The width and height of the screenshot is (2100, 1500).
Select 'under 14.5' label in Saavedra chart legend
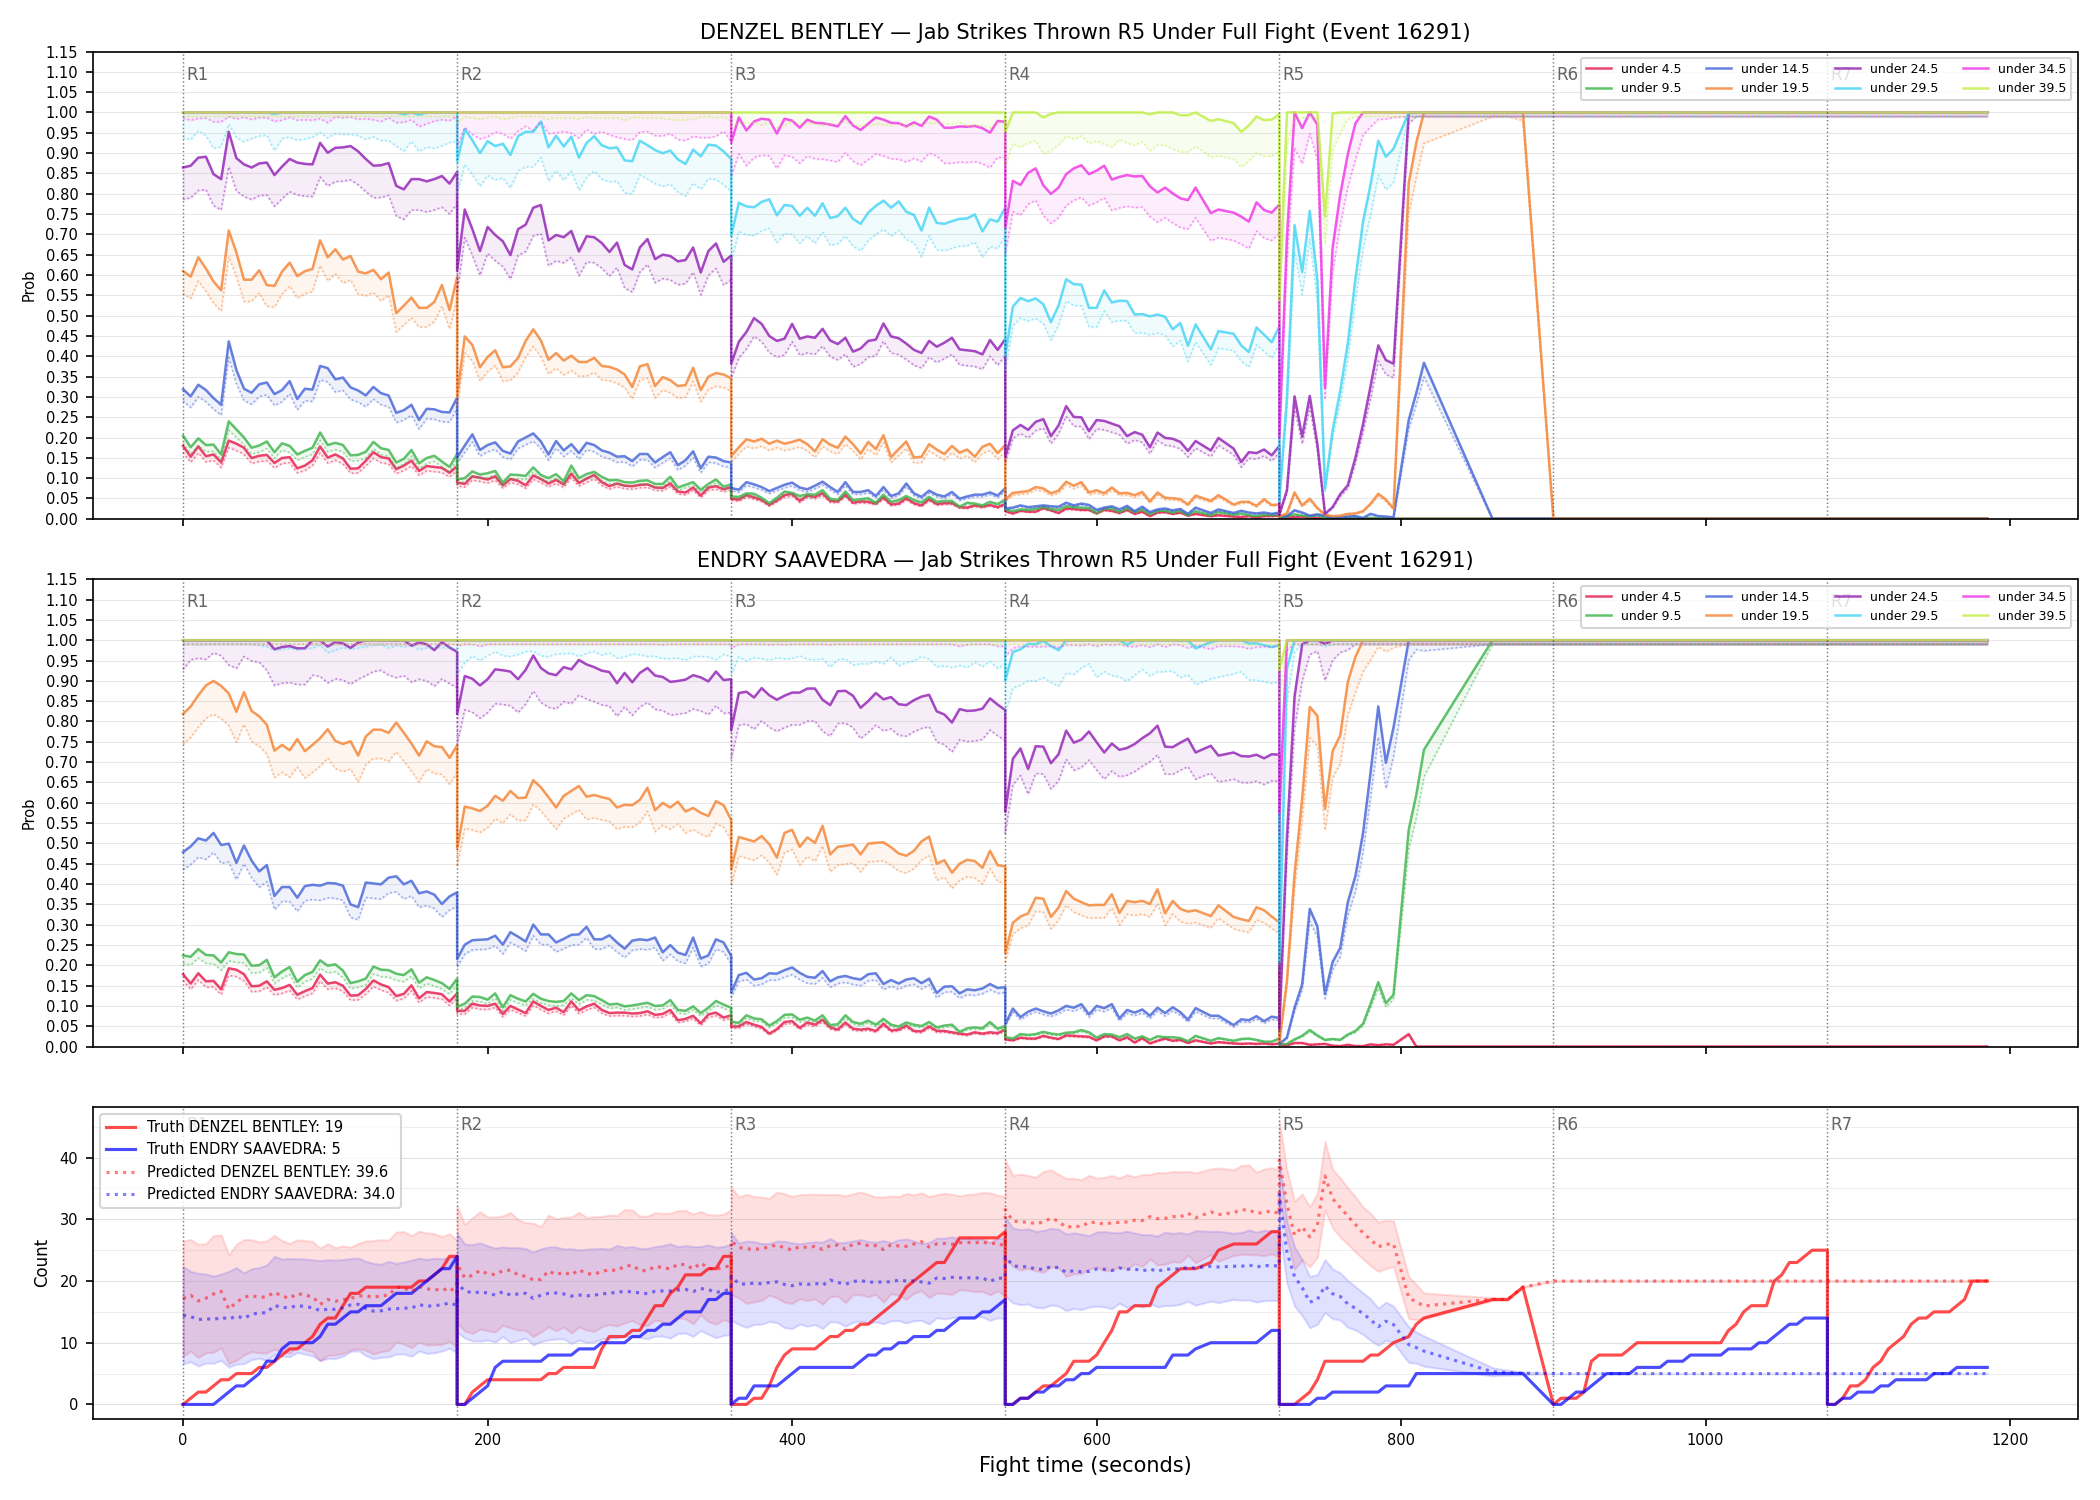(1774, 597)
